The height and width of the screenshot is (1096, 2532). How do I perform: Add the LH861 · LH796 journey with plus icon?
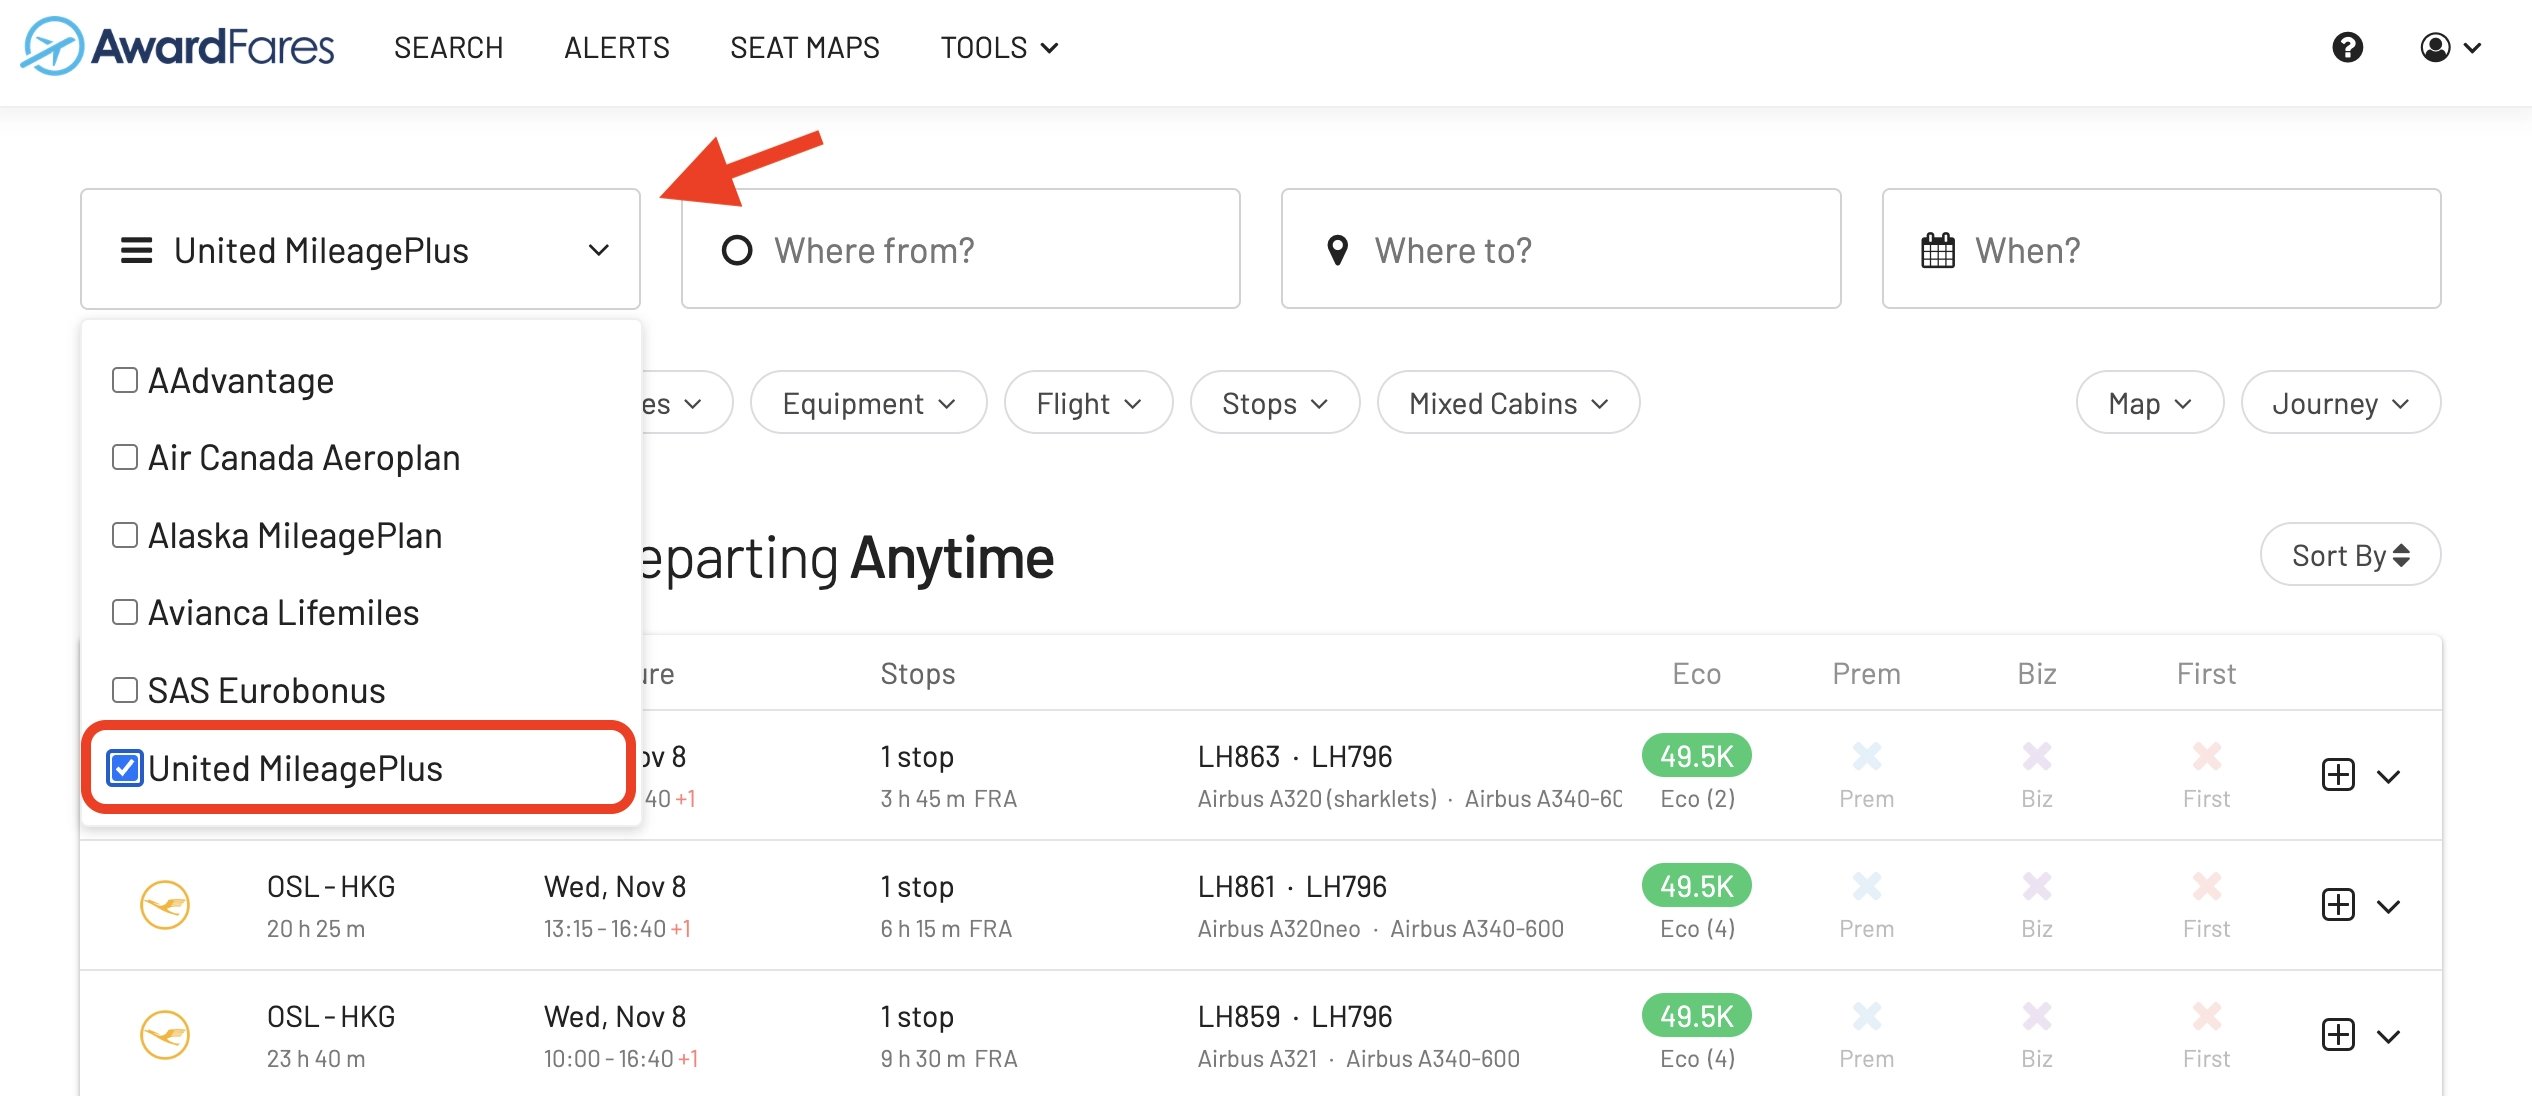pyautogui.click(x=2338, y=905)
